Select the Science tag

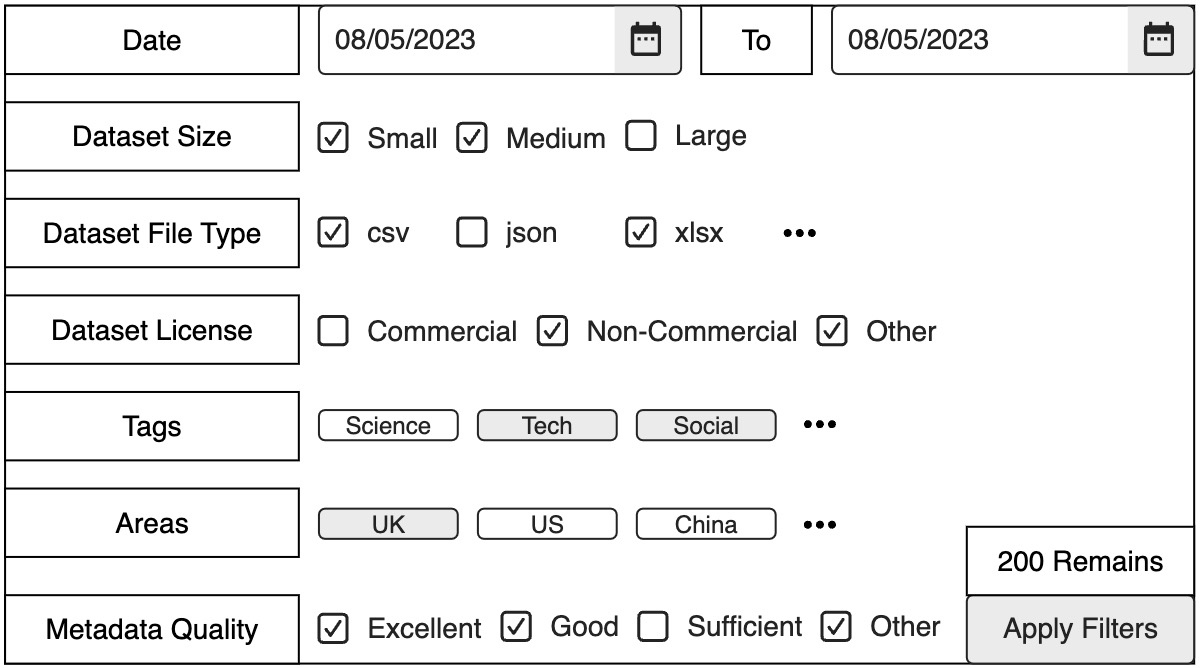point(388,426)
